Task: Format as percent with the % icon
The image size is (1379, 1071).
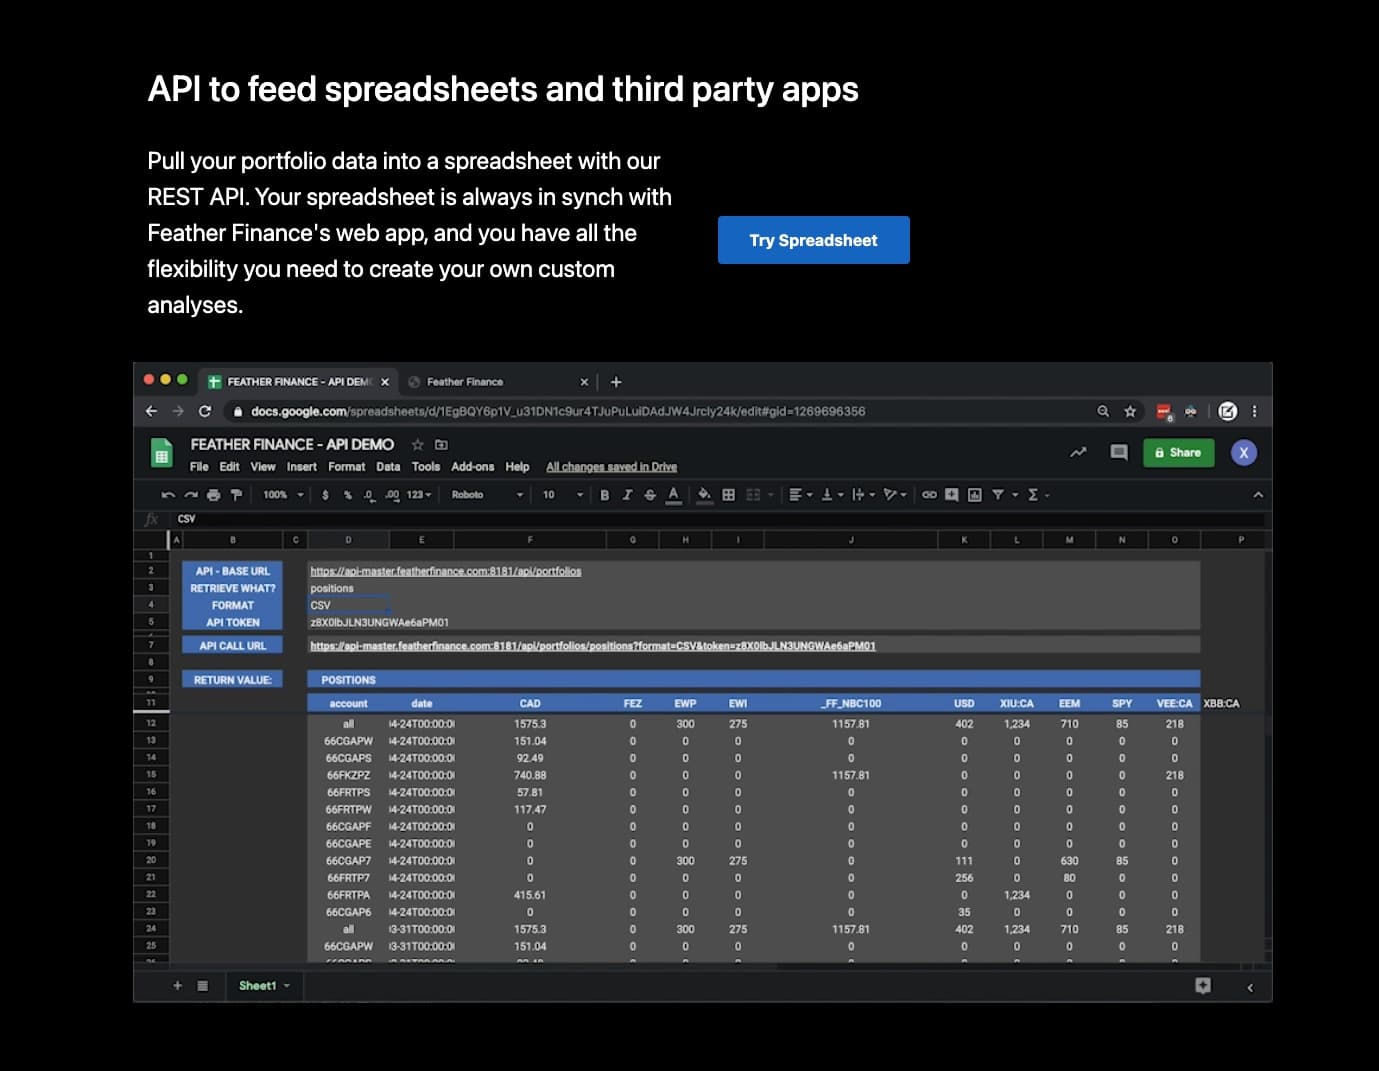Action: tap(347, 495)
